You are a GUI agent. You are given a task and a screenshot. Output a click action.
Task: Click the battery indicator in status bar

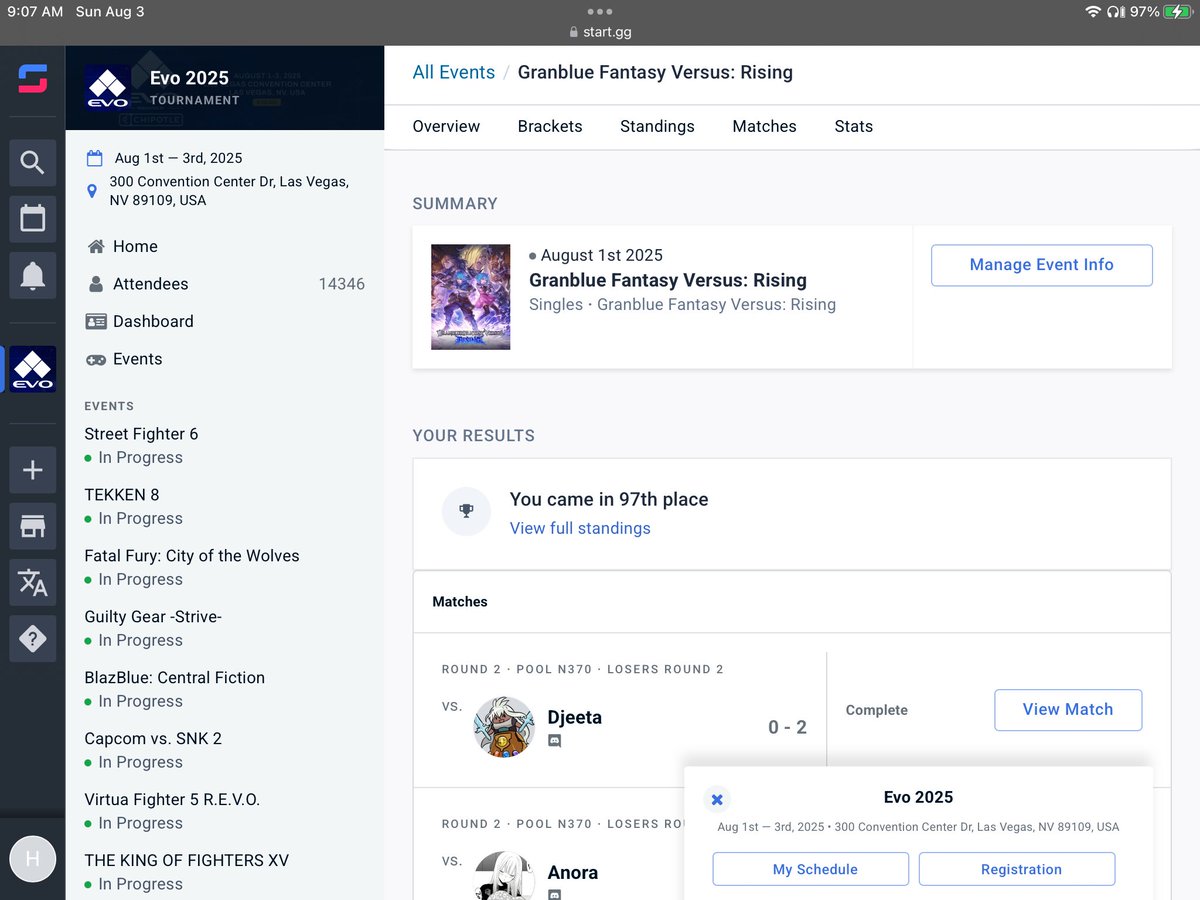1177,12
